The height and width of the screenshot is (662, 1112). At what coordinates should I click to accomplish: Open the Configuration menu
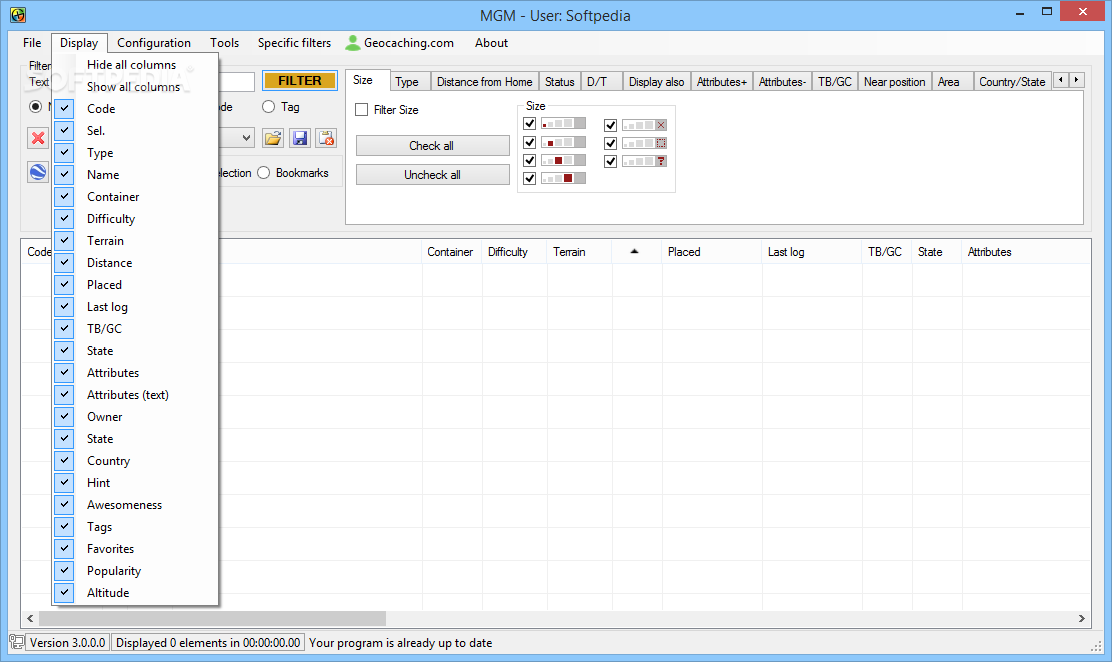click(154, 43)
